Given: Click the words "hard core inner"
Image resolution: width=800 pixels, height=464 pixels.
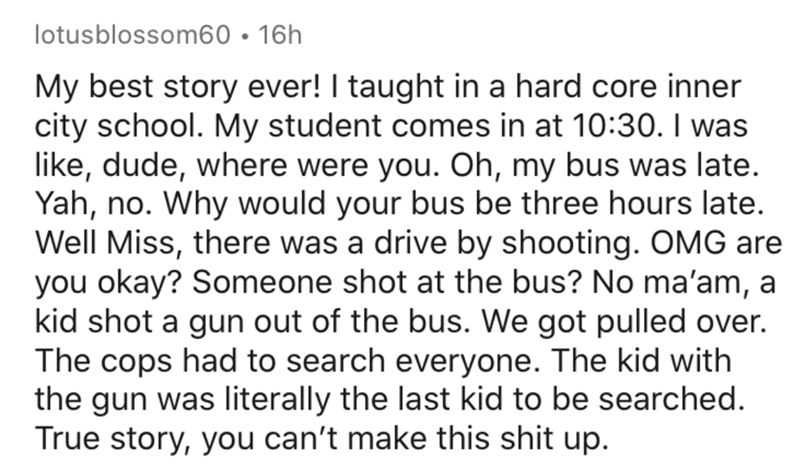Looking at the screenshot, I should 628,86.
